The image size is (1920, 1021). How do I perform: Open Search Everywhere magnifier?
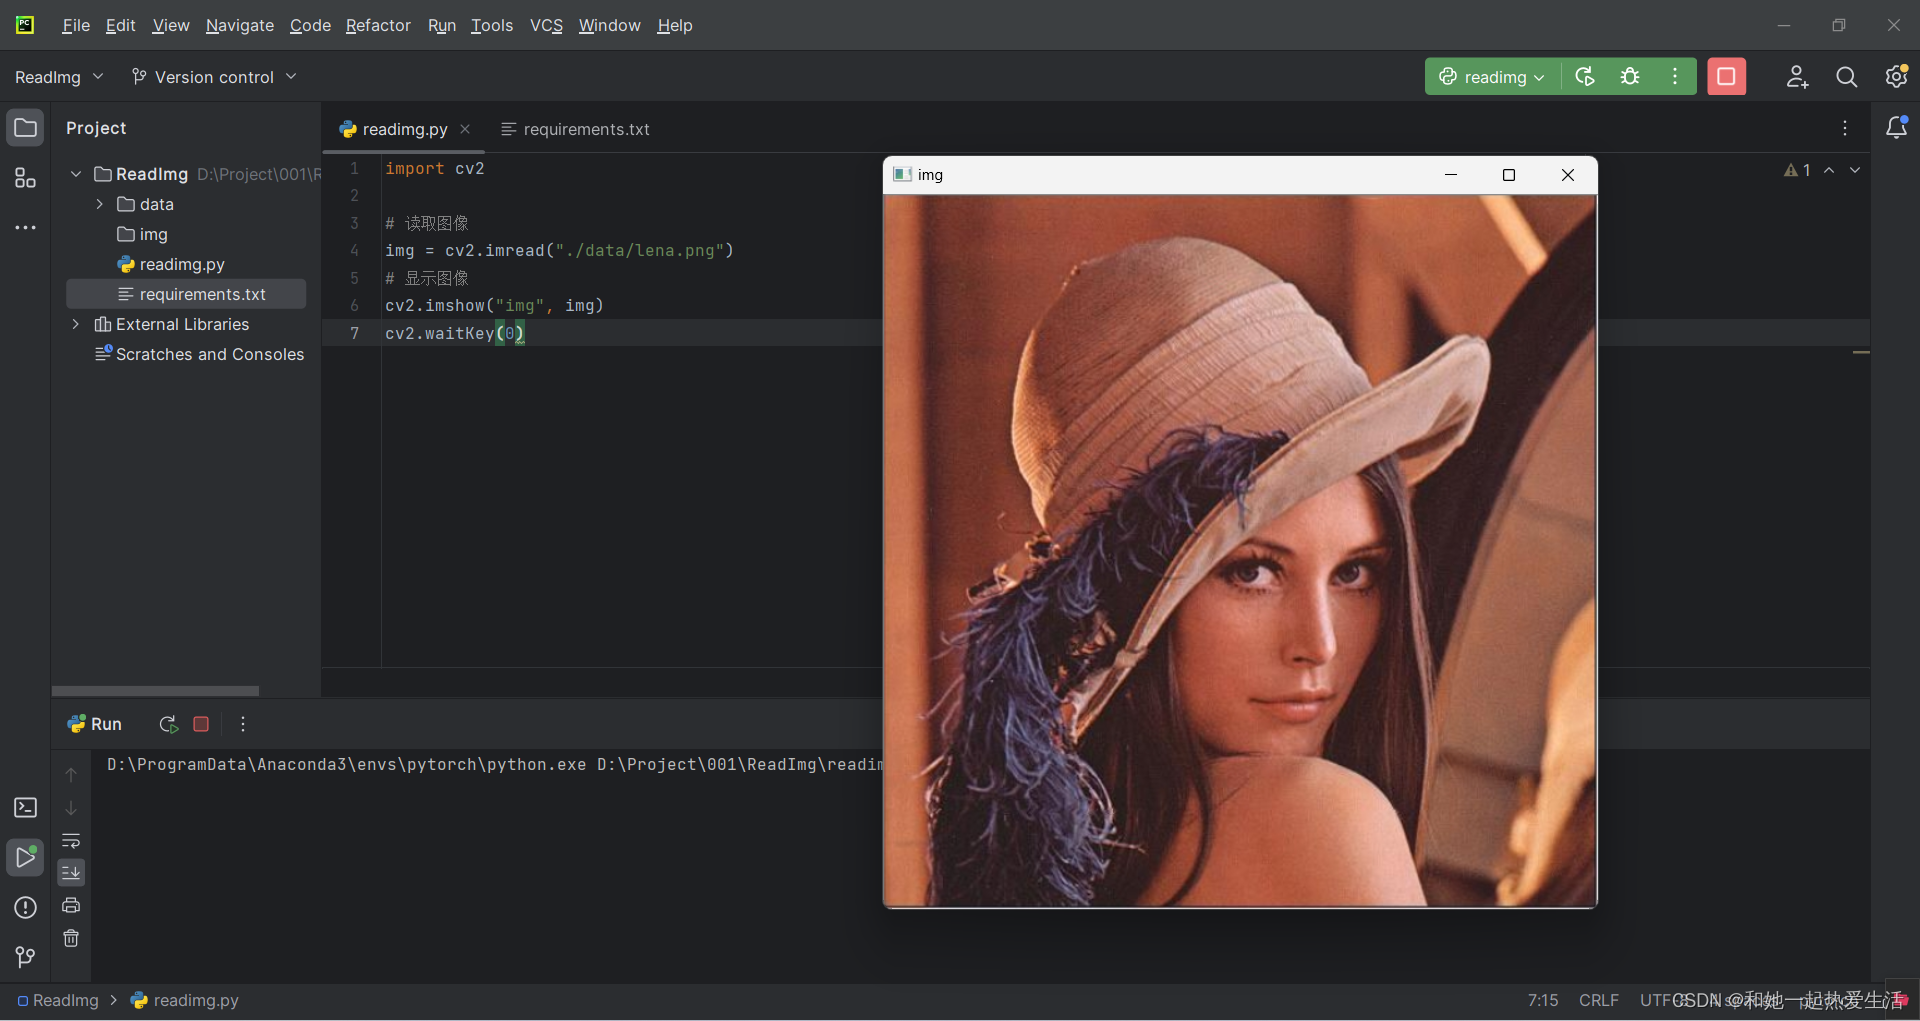(1847, 77)
